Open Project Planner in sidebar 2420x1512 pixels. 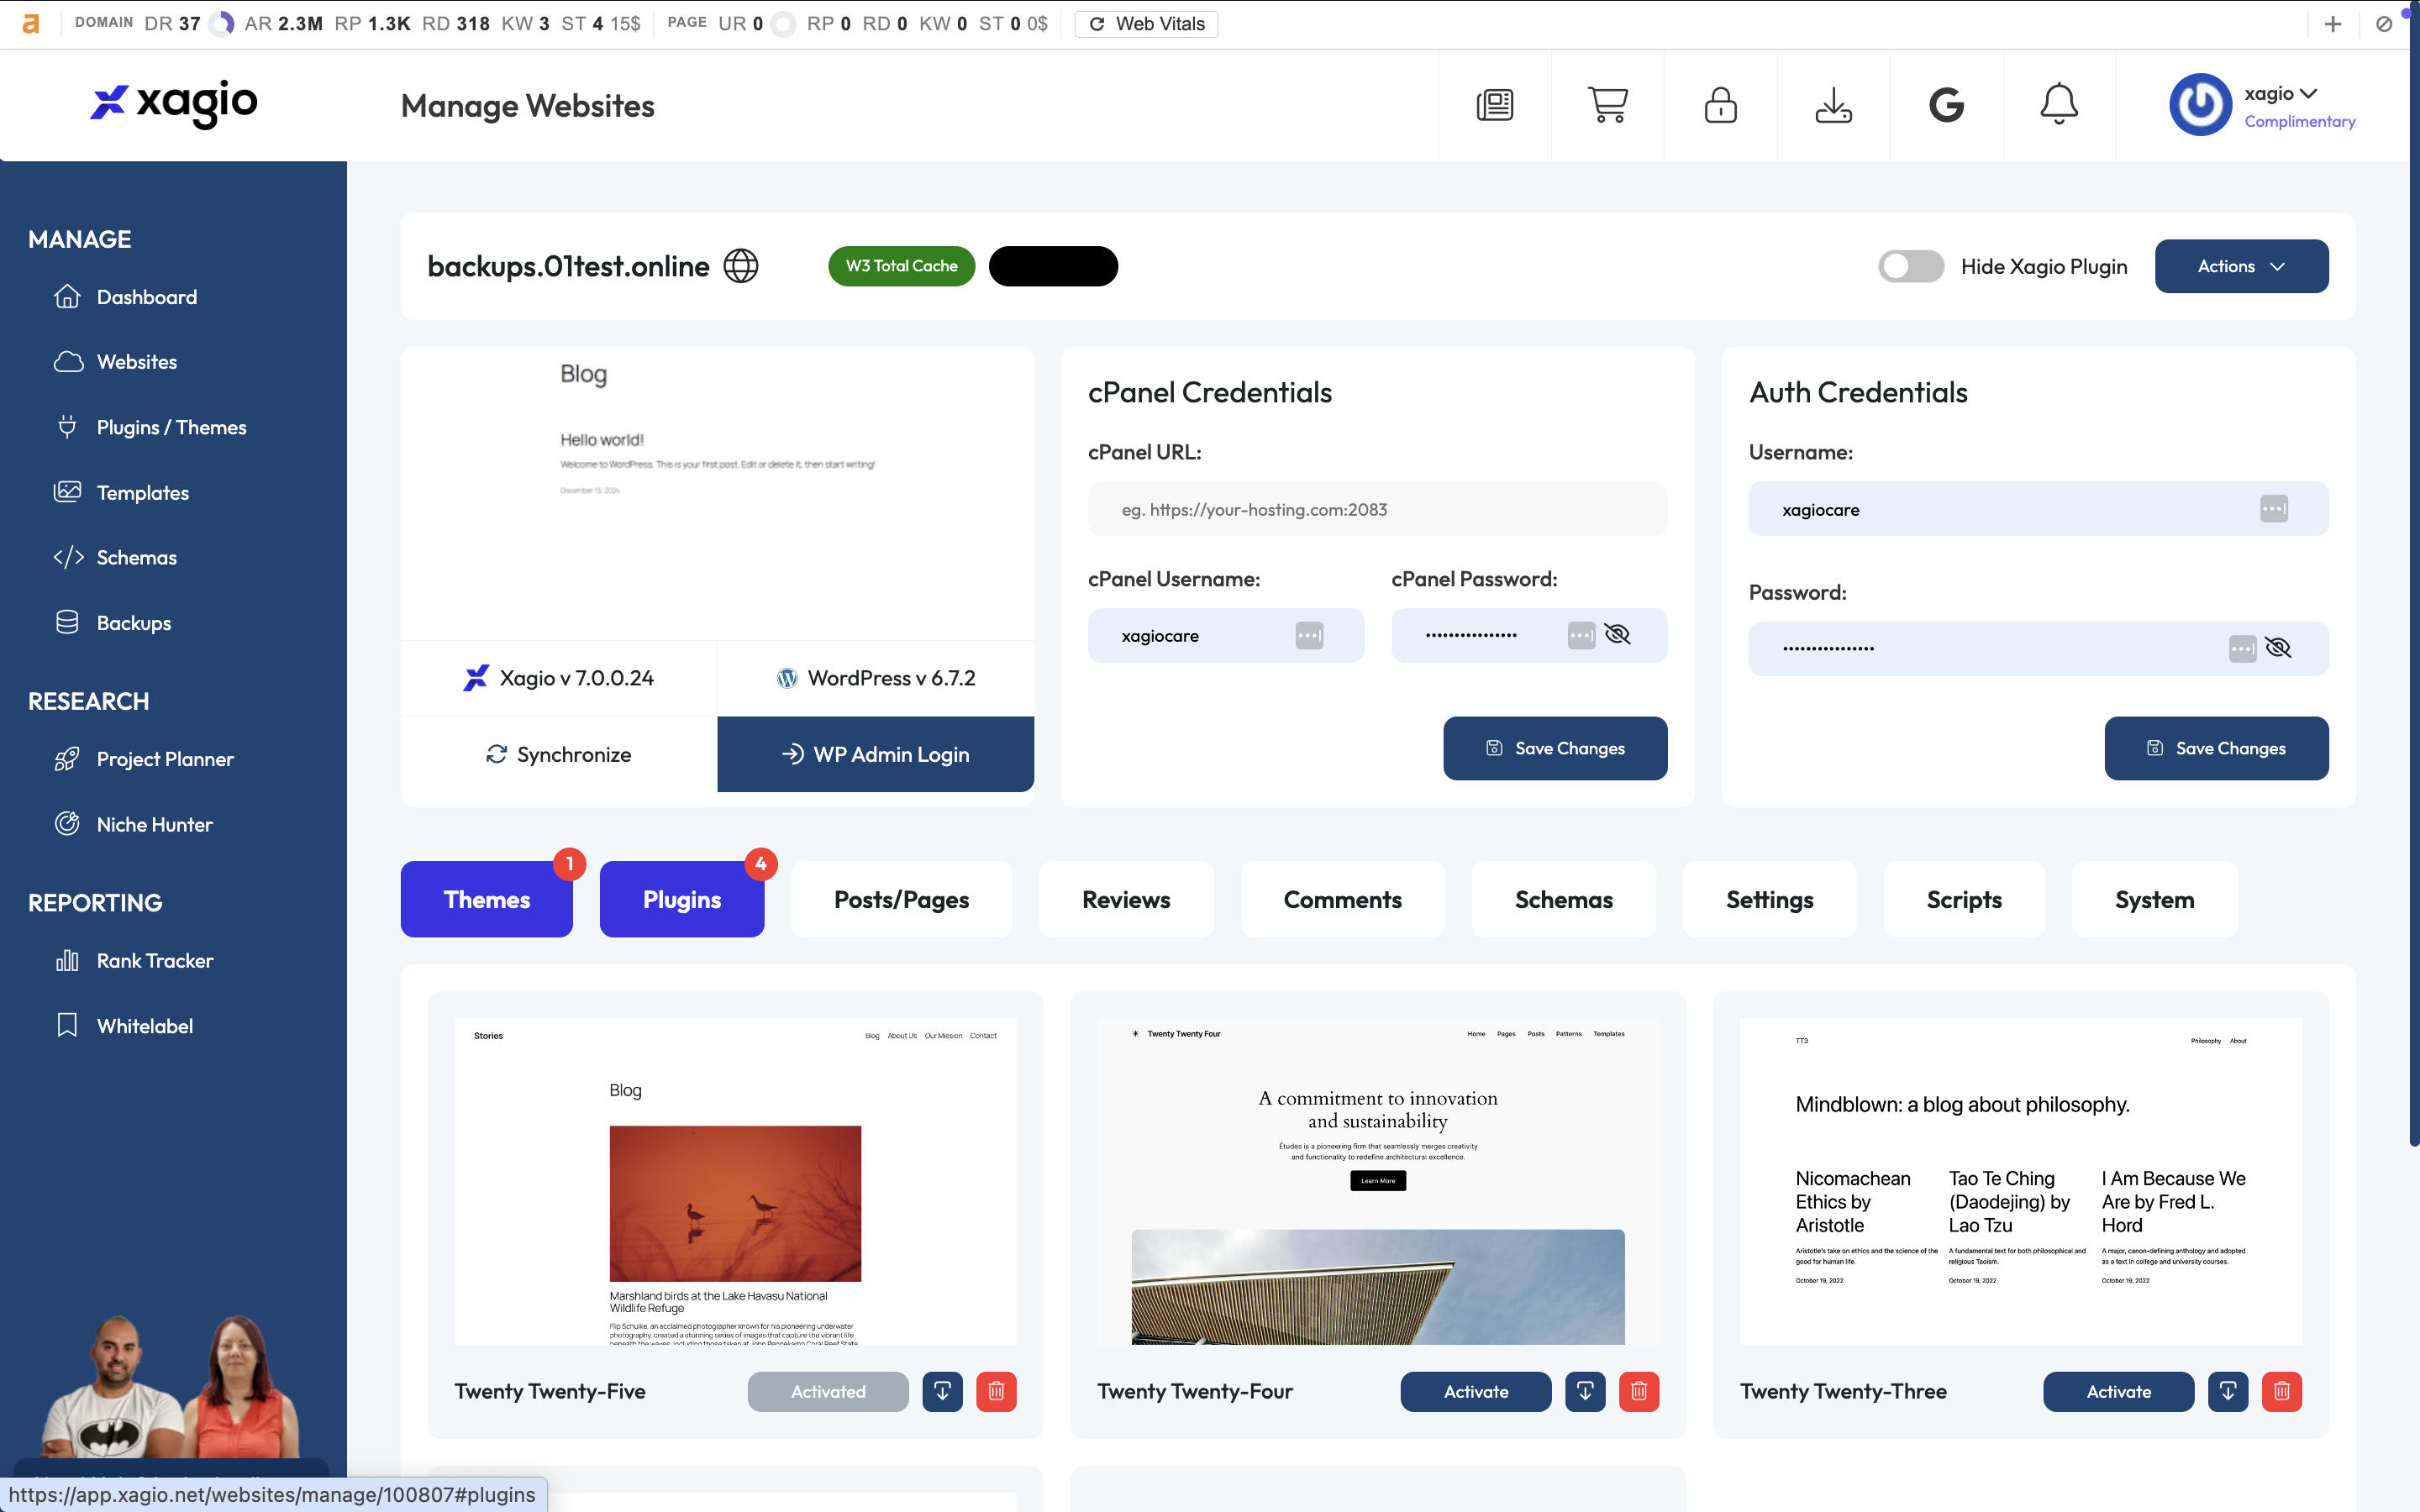pos(164,759)
